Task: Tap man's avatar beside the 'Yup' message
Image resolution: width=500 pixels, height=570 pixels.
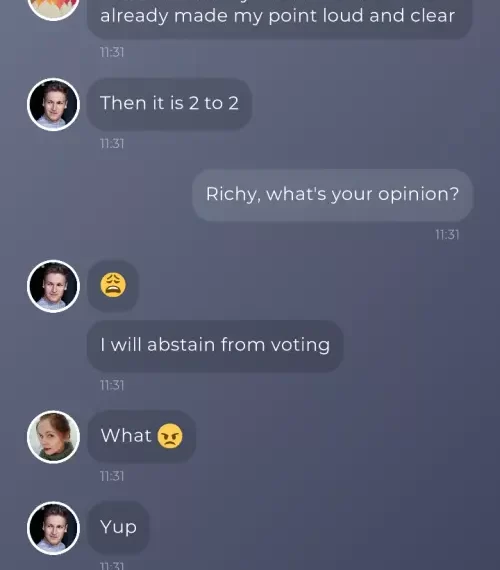Action: 53,528
